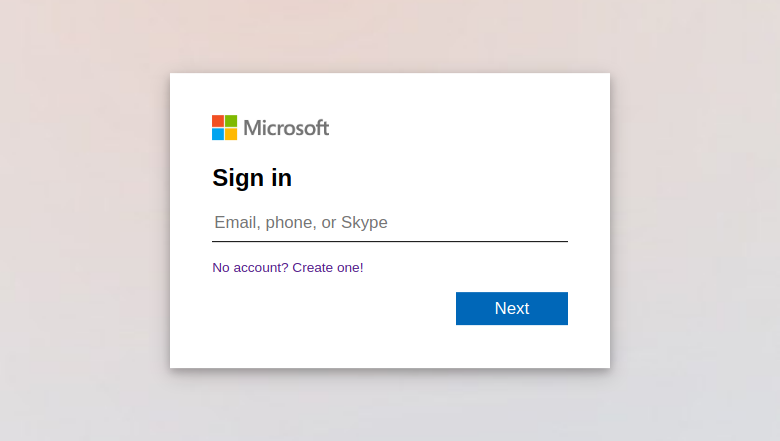The image size is (780, 441).
Task: Click the yellow square of the Microsoft logo
Action: (x=231, y=134)
